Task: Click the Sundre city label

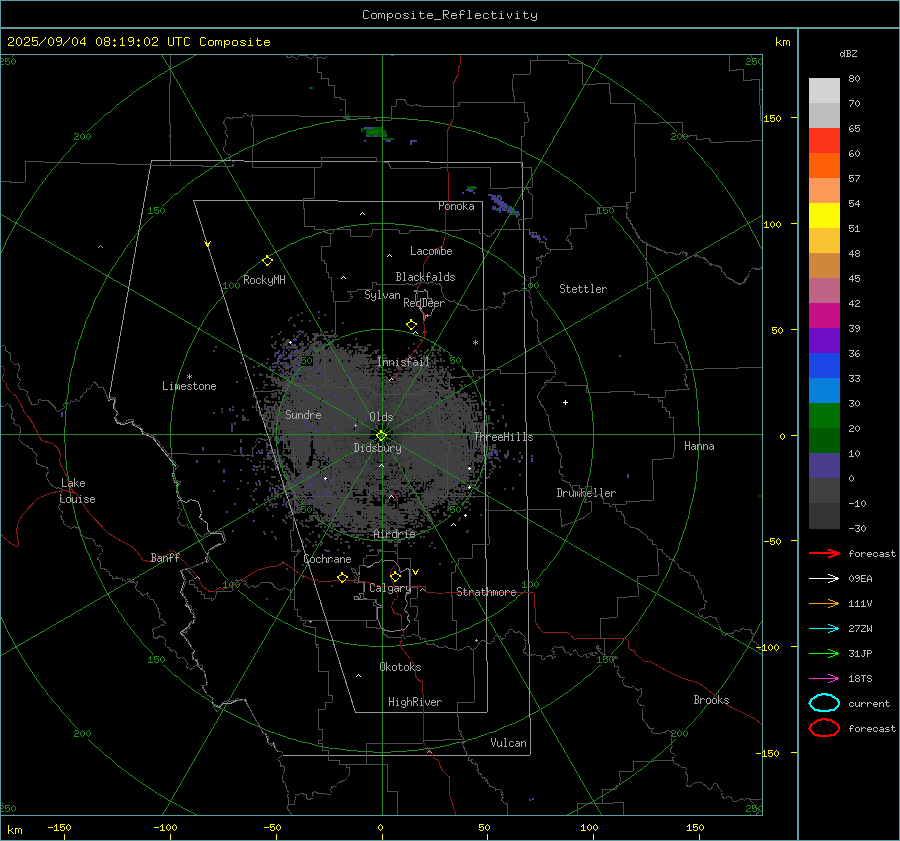Action: pos(303,414)
